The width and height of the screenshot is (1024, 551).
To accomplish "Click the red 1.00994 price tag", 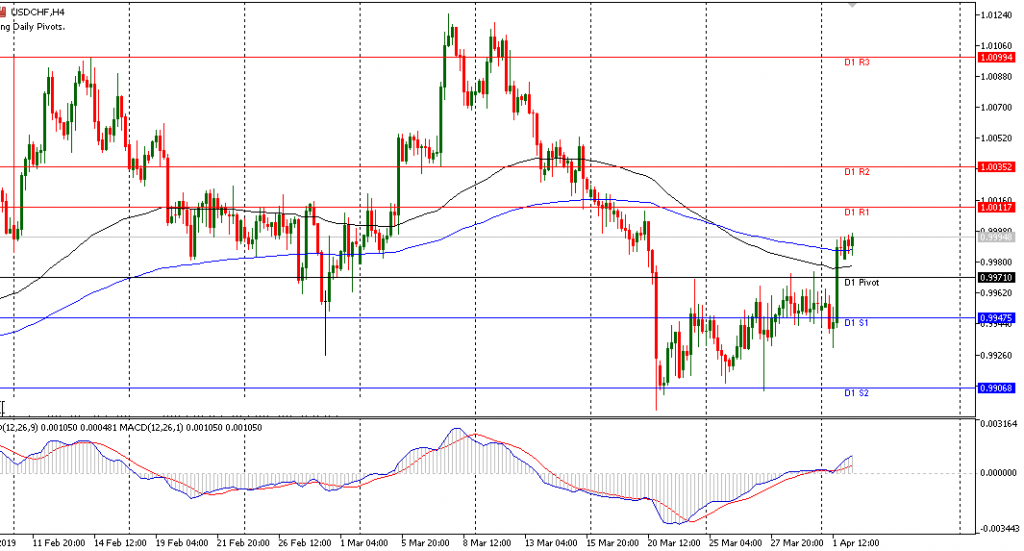I will point(997,58).
